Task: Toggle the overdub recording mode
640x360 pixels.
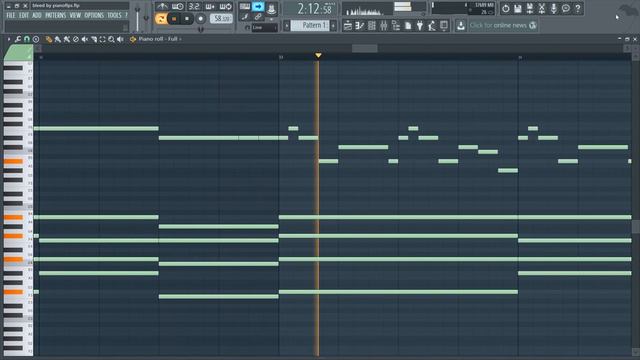Action: point(210,7)
